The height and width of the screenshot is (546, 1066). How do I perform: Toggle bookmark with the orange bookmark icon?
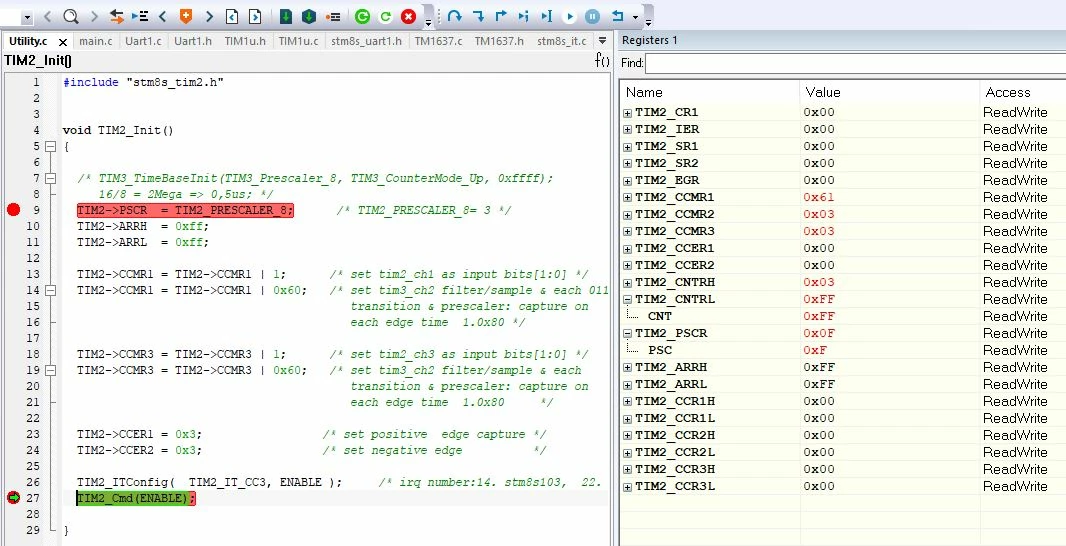186,16
